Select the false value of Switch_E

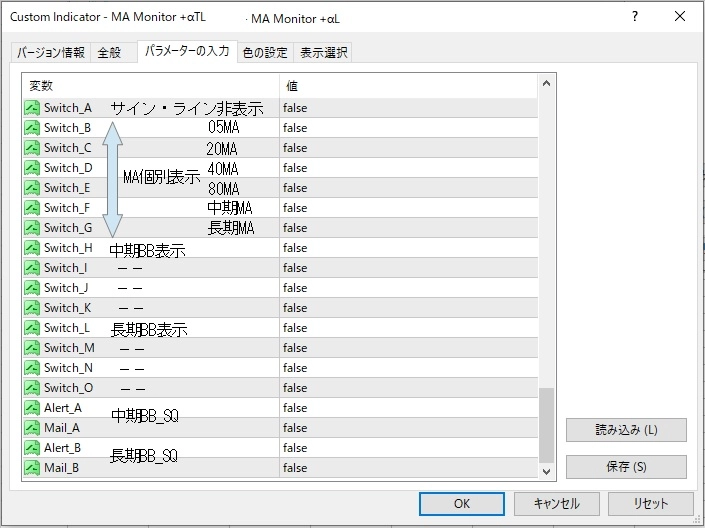(295, 188)
